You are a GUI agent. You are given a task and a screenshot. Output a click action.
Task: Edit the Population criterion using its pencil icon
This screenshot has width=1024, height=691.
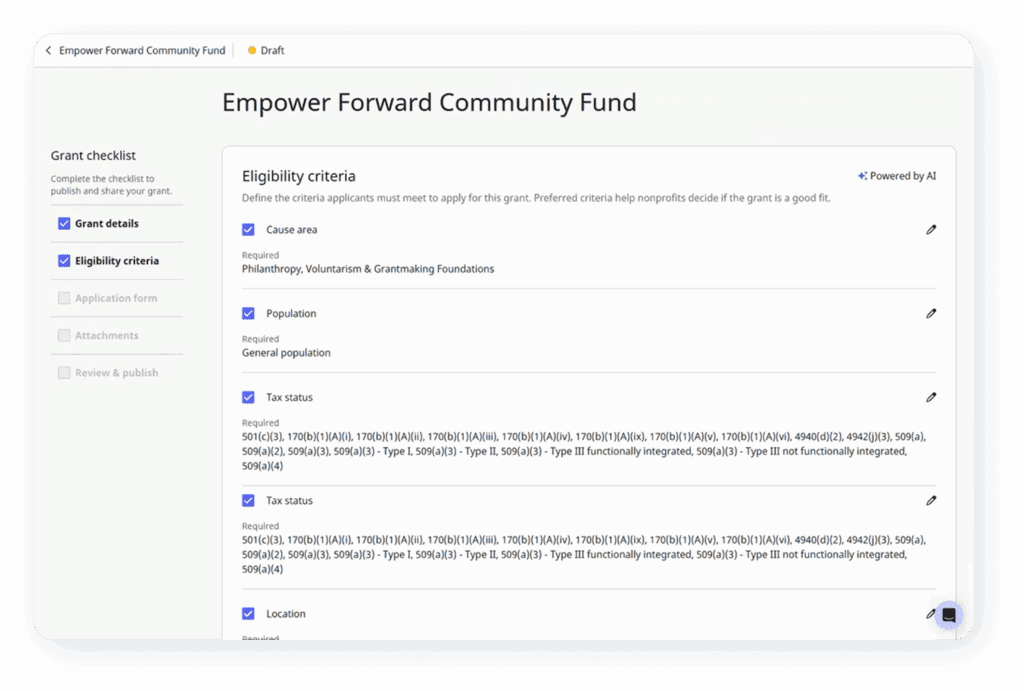(931, 313)
